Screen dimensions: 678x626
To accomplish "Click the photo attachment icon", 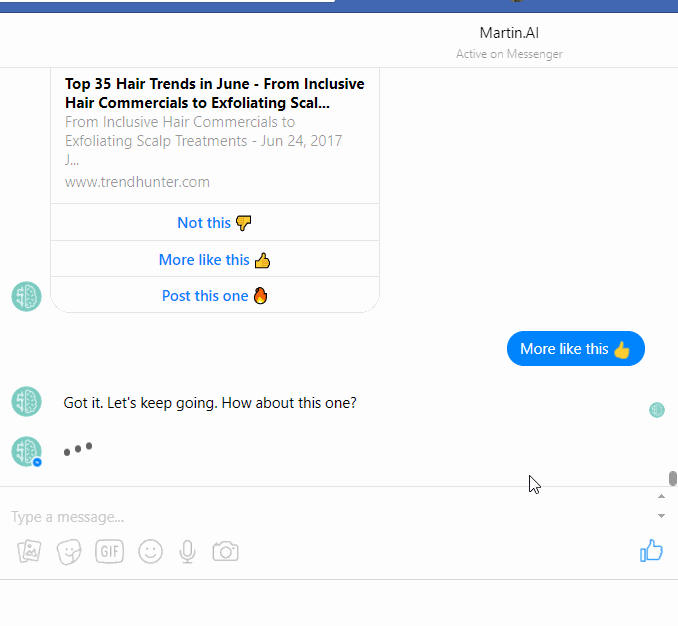I will pos(29,551).
